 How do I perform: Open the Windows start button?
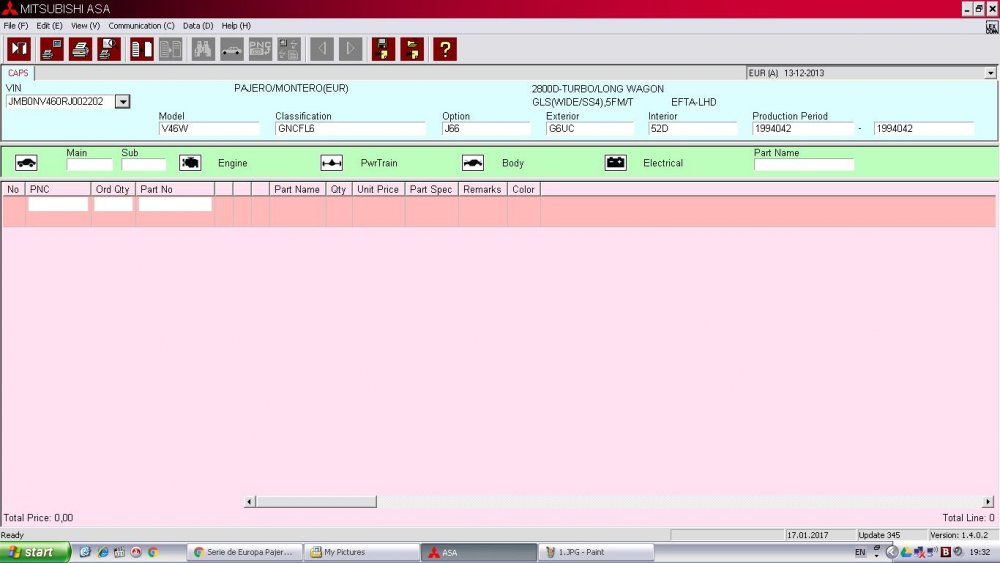tap(34, 552)
